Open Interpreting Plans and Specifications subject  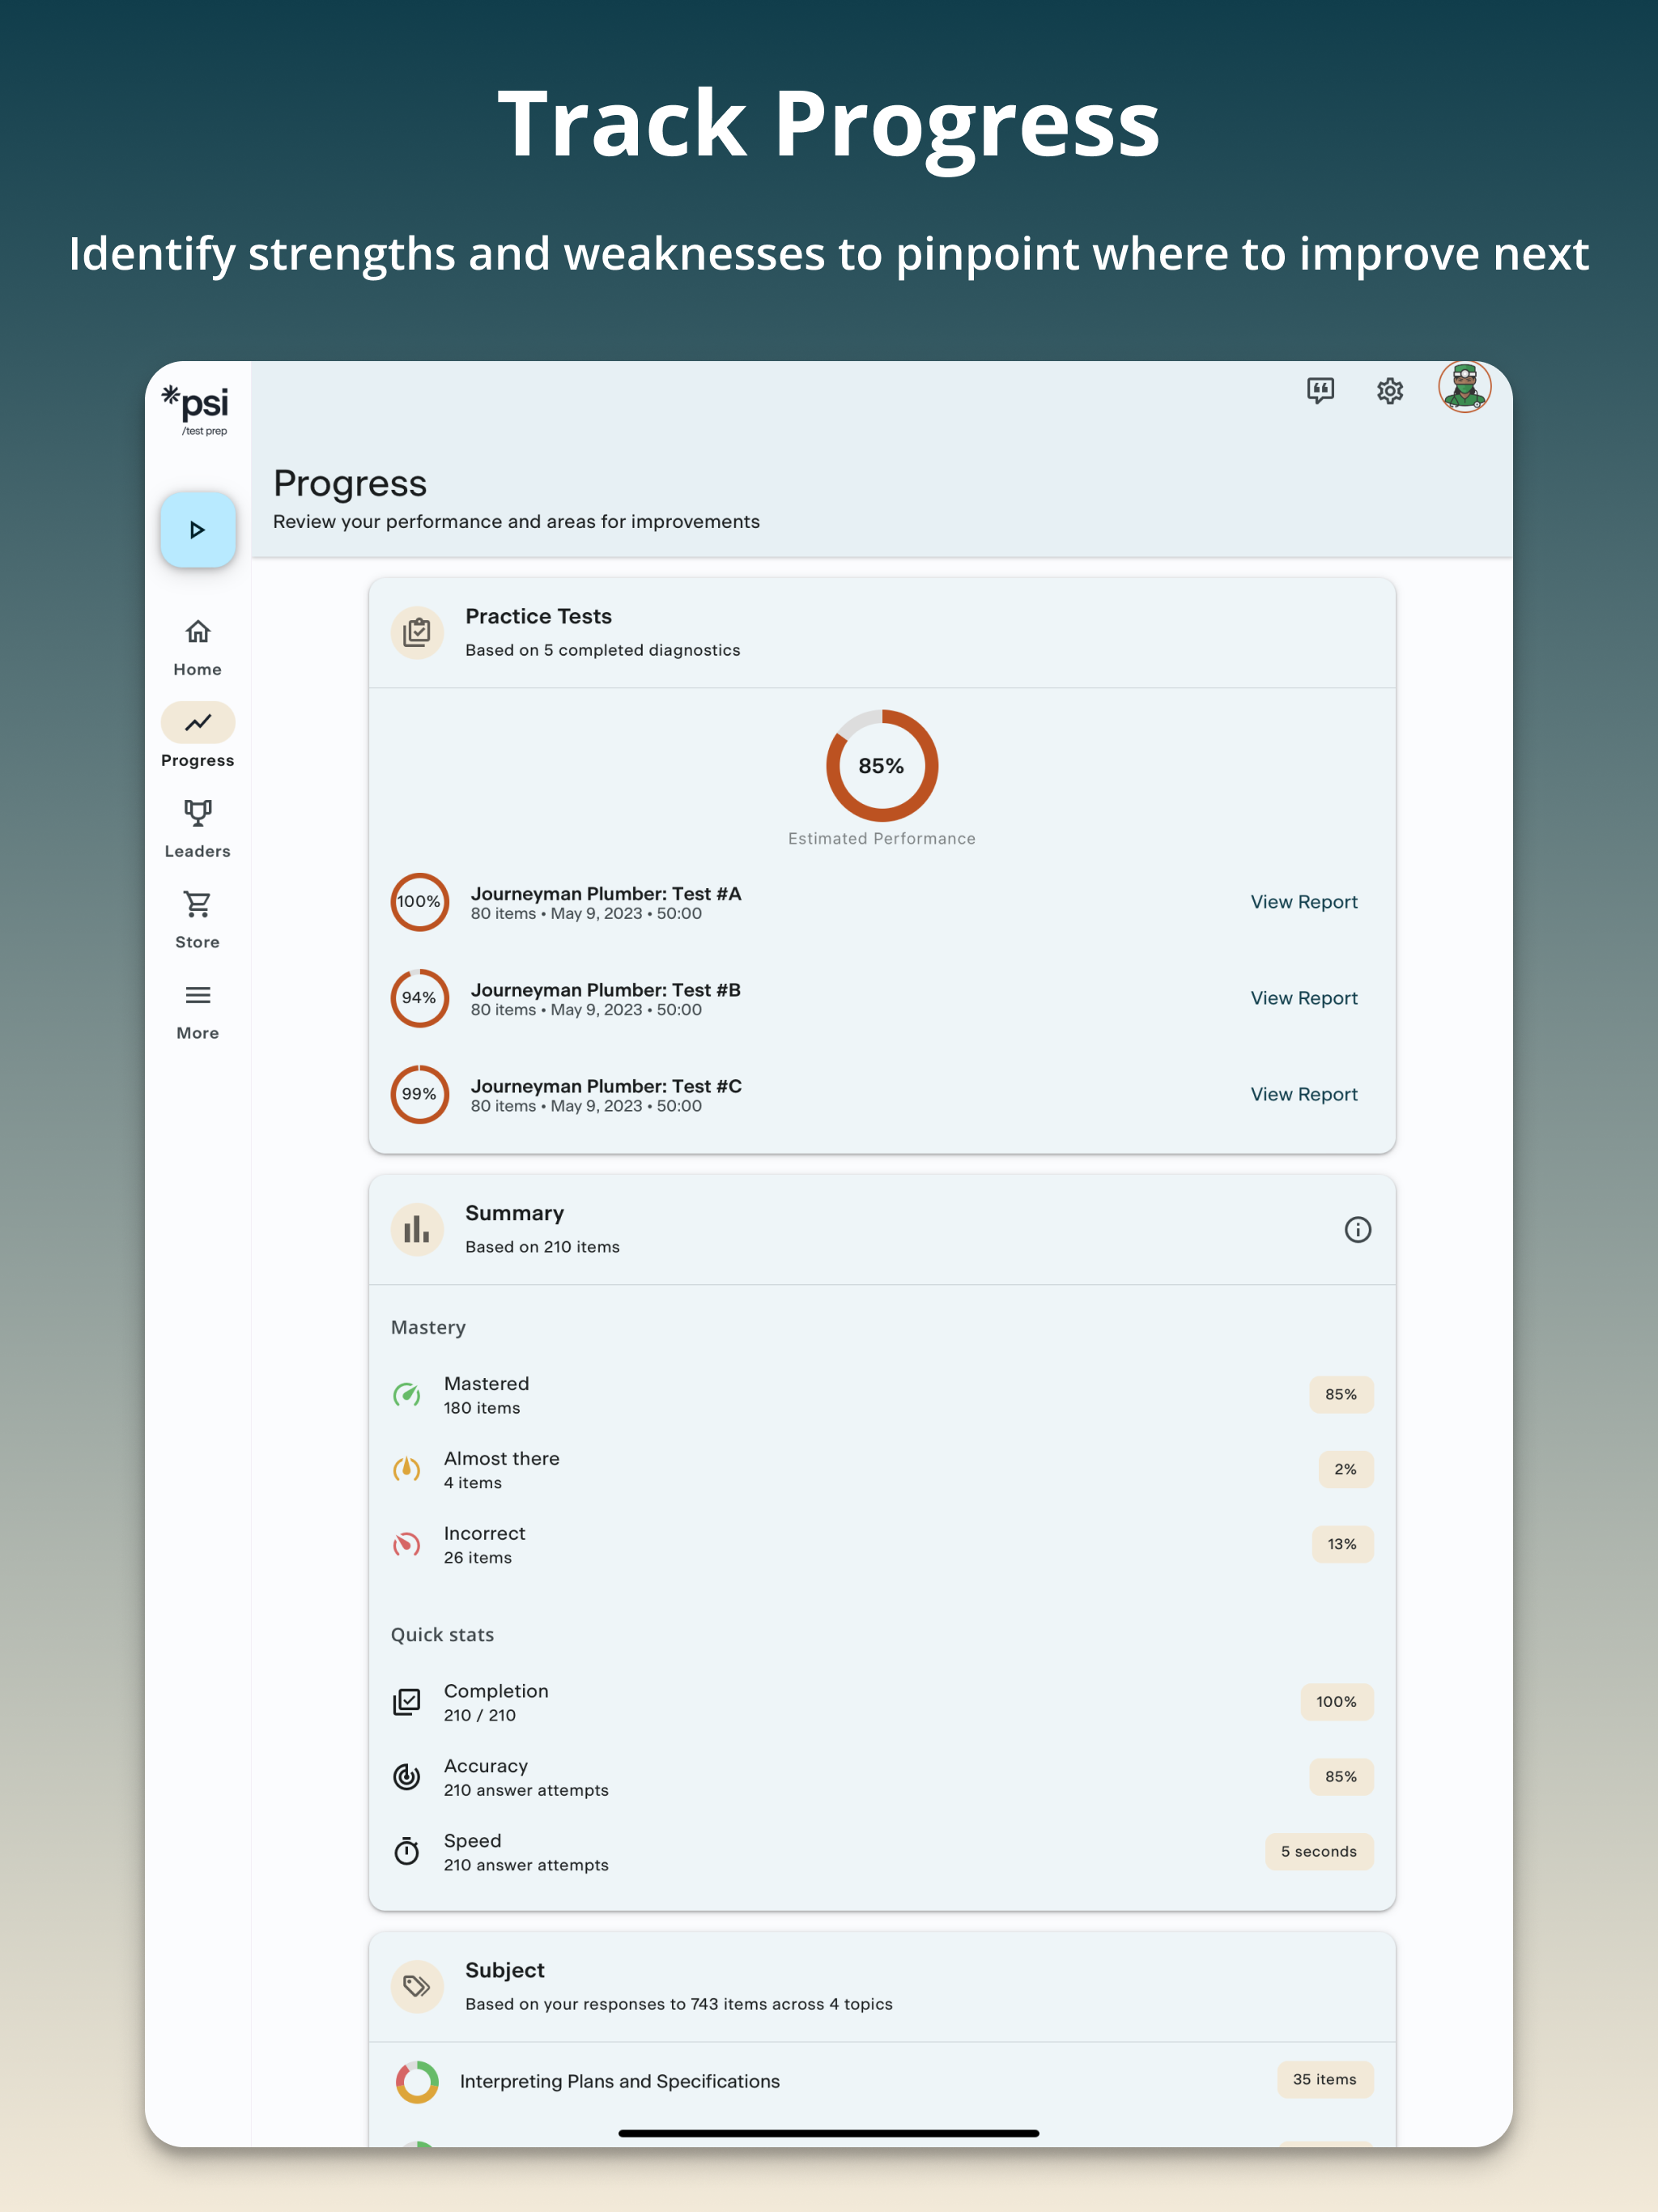pos(620,2081)
